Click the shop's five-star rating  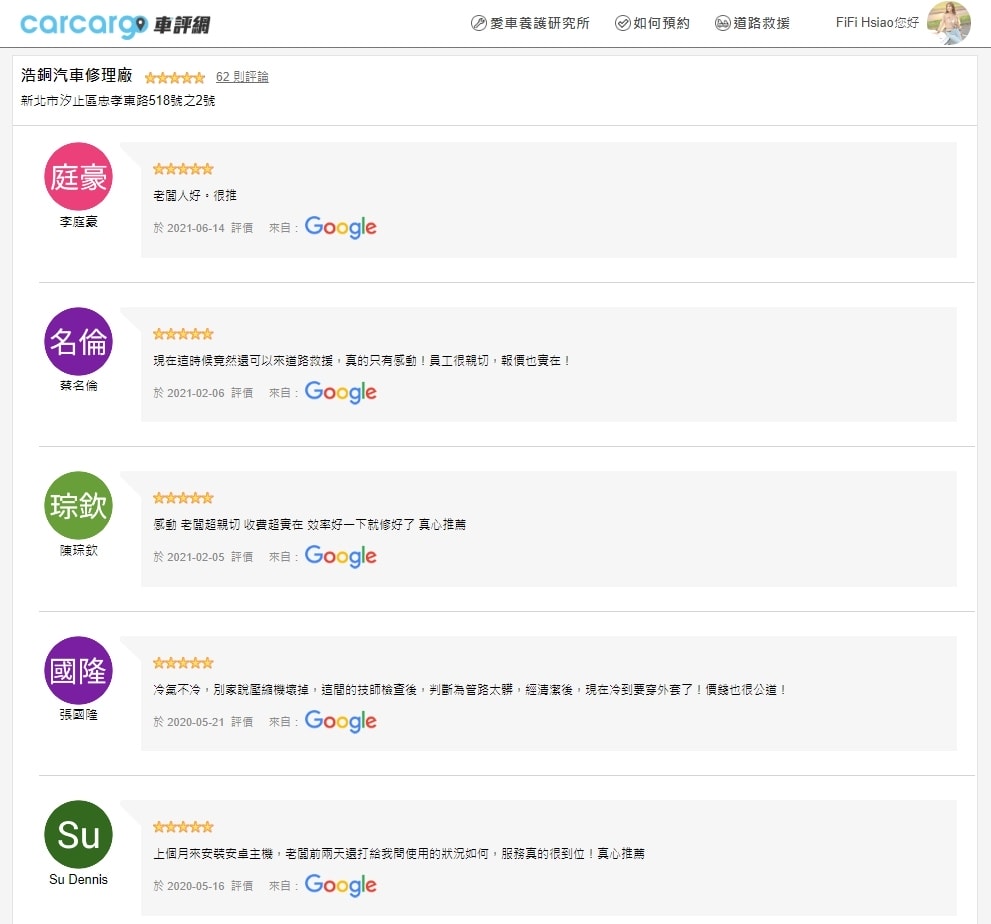click(174, 77)
